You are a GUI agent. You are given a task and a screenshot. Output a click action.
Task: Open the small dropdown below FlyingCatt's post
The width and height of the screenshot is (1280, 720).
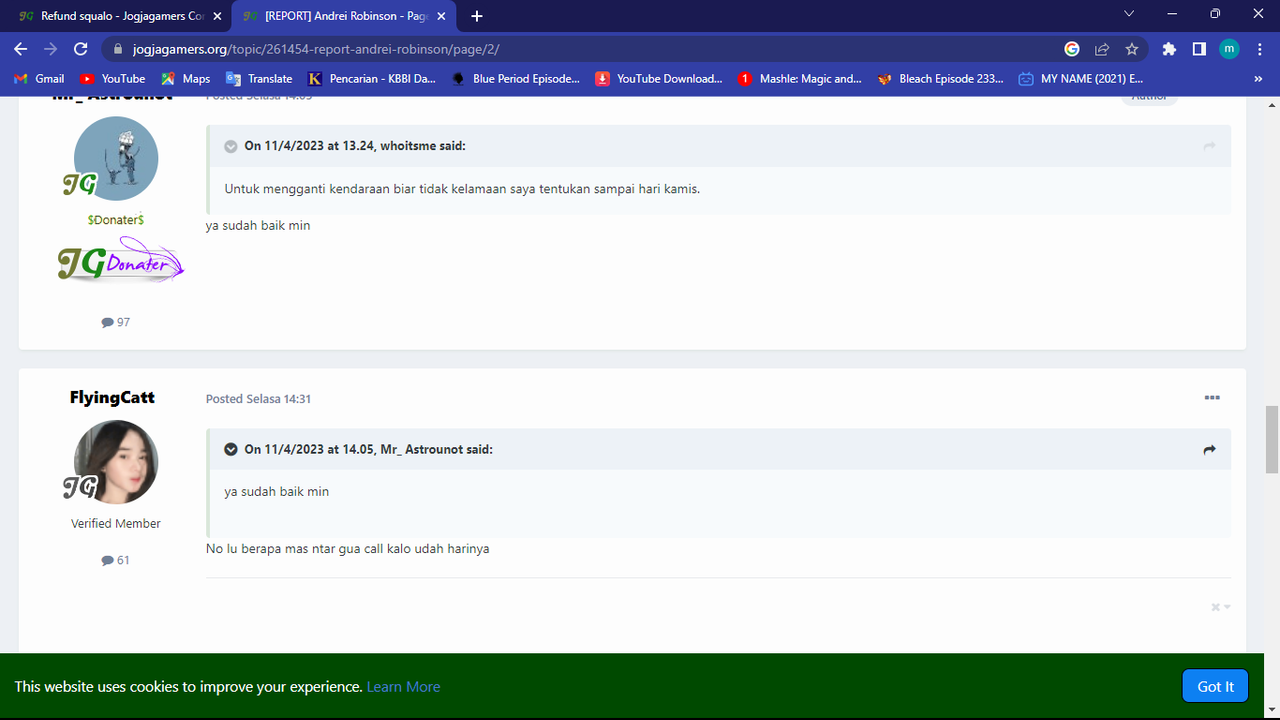point(1221,607)
